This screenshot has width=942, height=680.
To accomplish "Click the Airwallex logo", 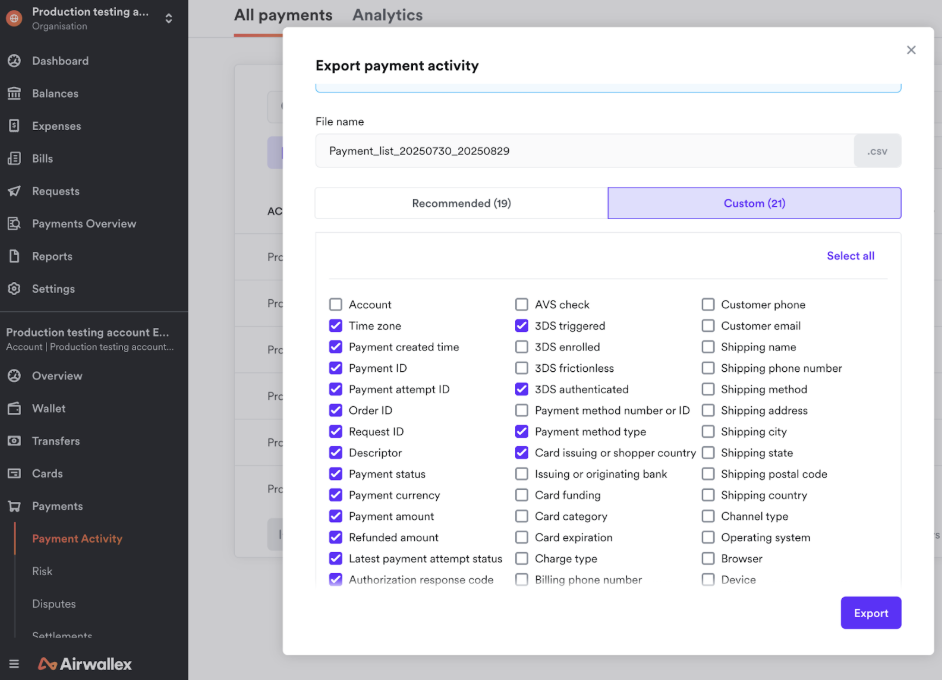I will 85,664.
